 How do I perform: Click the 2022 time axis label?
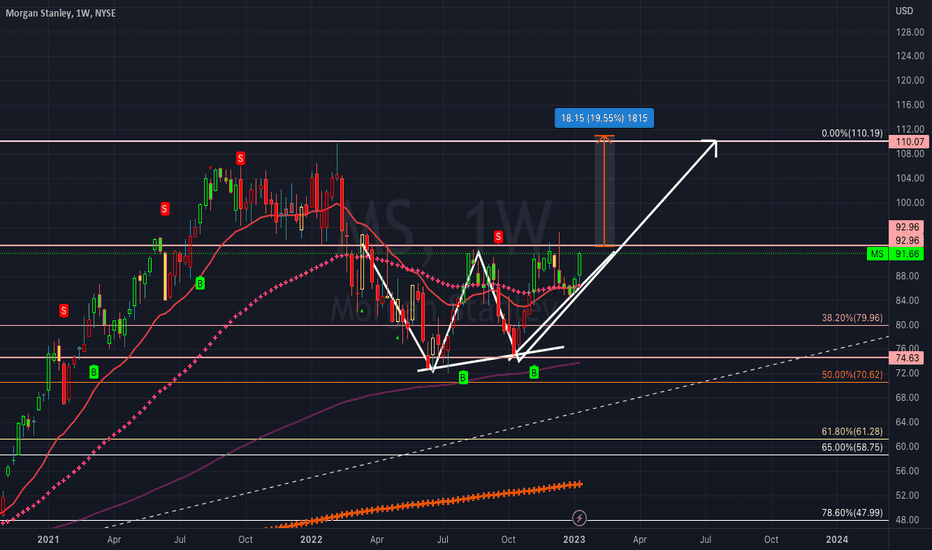pos(311,539)
